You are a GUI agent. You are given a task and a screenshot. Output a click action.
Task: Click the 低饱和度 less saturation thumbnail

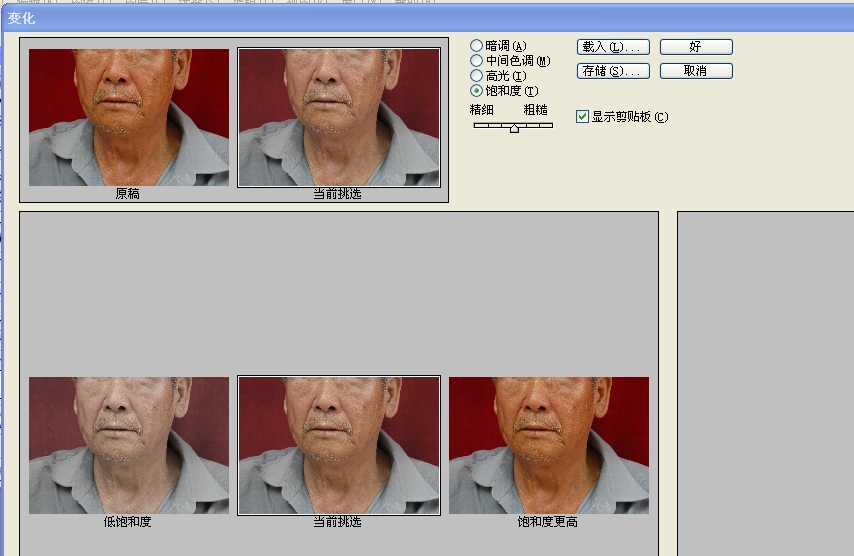[129, 445]
